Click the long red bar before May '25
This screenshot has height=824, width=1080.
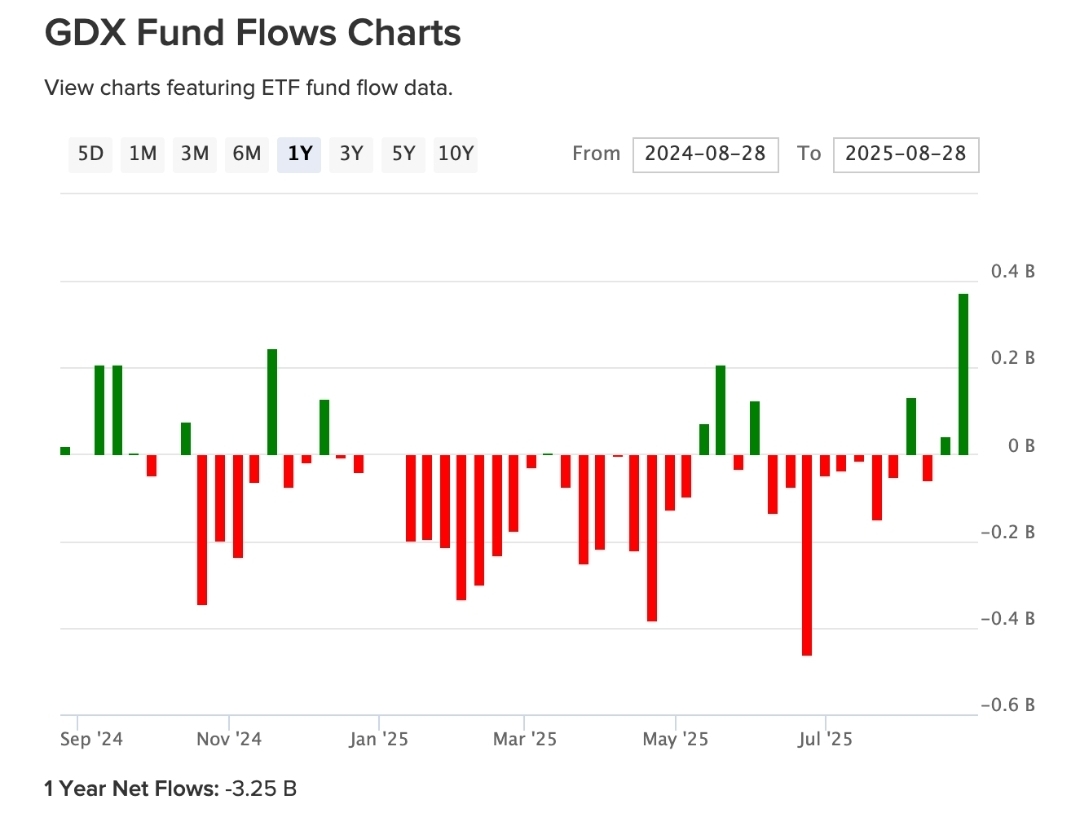(x=652, y=538)
